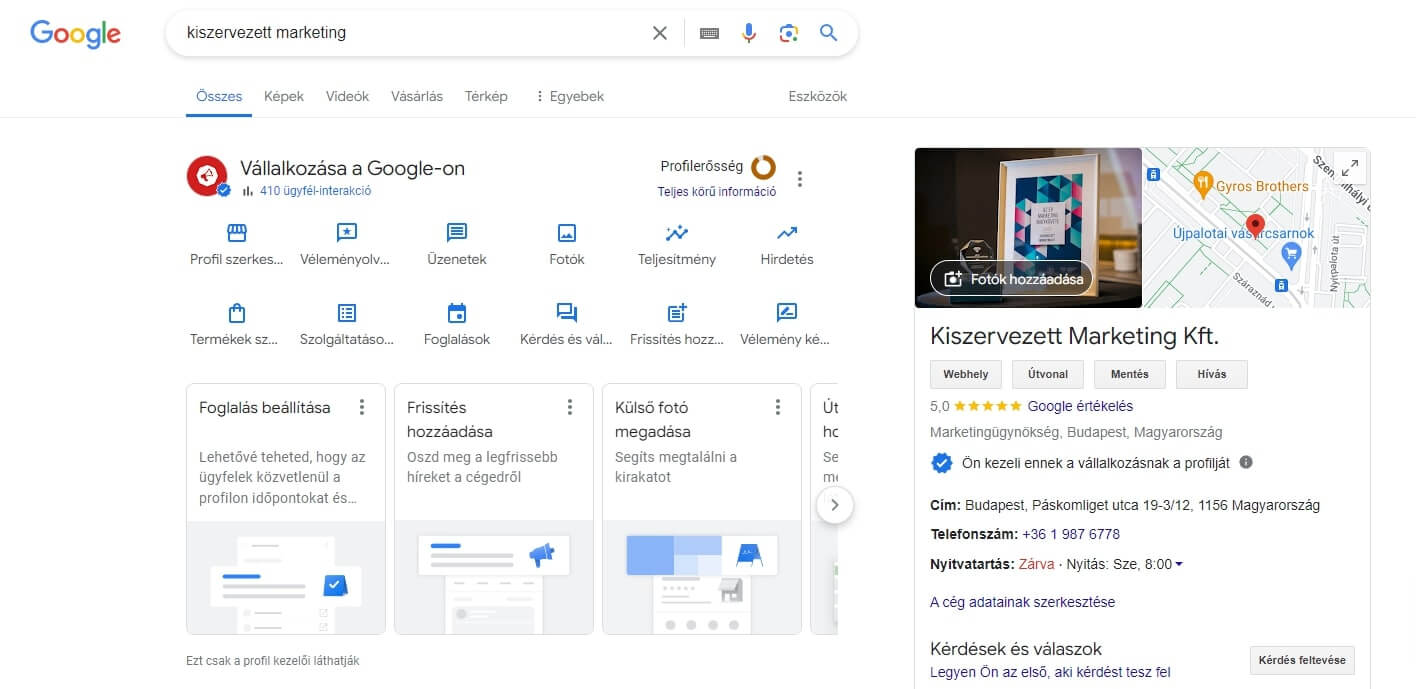Image resolution: width=1416 pixels, height=689 pixels.
Task: Expand the map with fullscreen icon
Action: [x=1350, y=168]
